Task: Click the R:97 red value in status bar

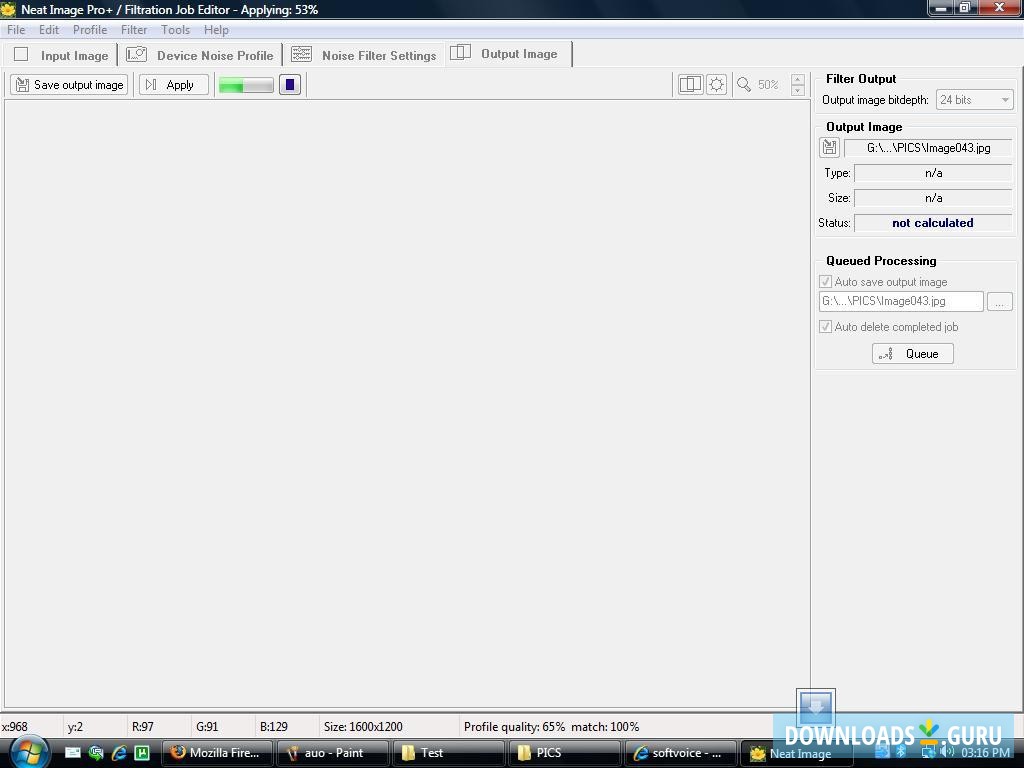Action: 143,727
